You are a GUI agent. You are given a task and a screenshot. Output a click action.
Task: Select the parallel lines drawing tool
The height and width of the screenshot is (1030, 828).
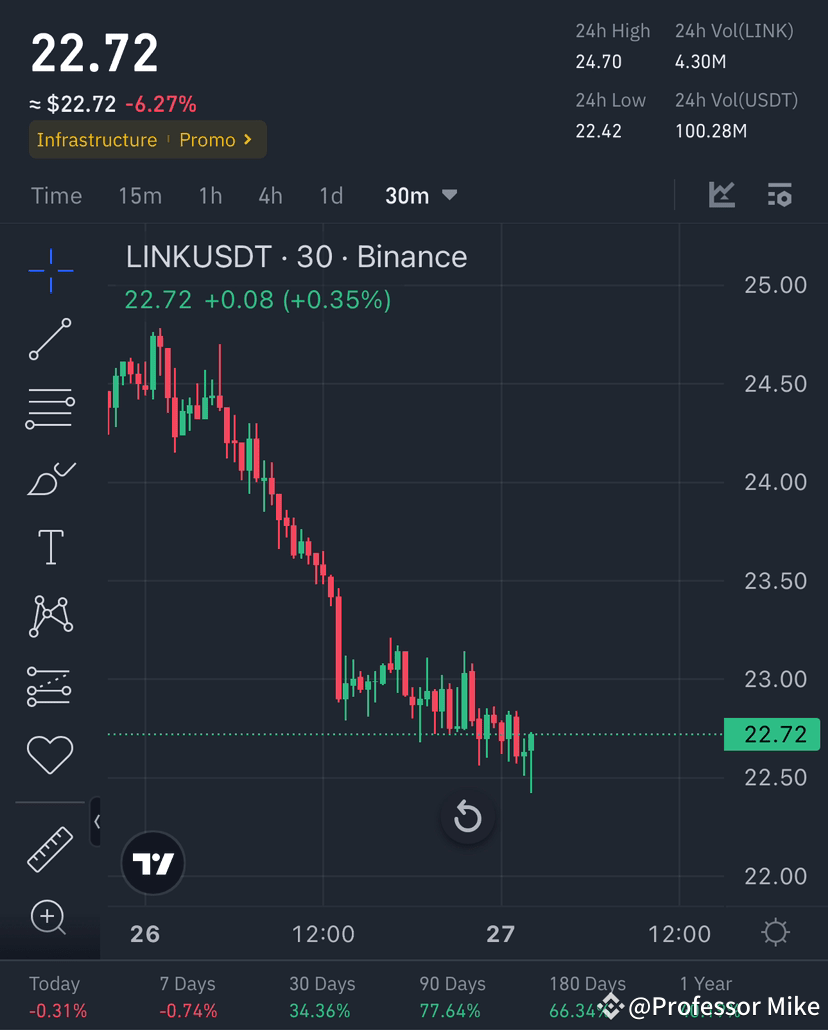(50, 408)
